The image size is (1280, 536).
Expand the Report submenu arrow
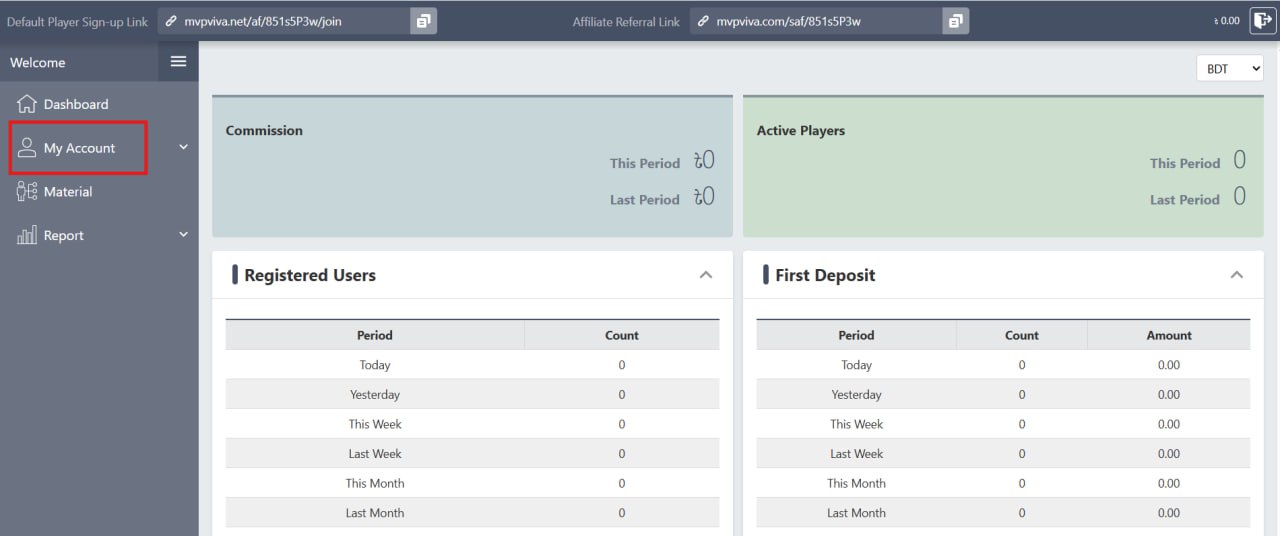click(x=183, y=235)
